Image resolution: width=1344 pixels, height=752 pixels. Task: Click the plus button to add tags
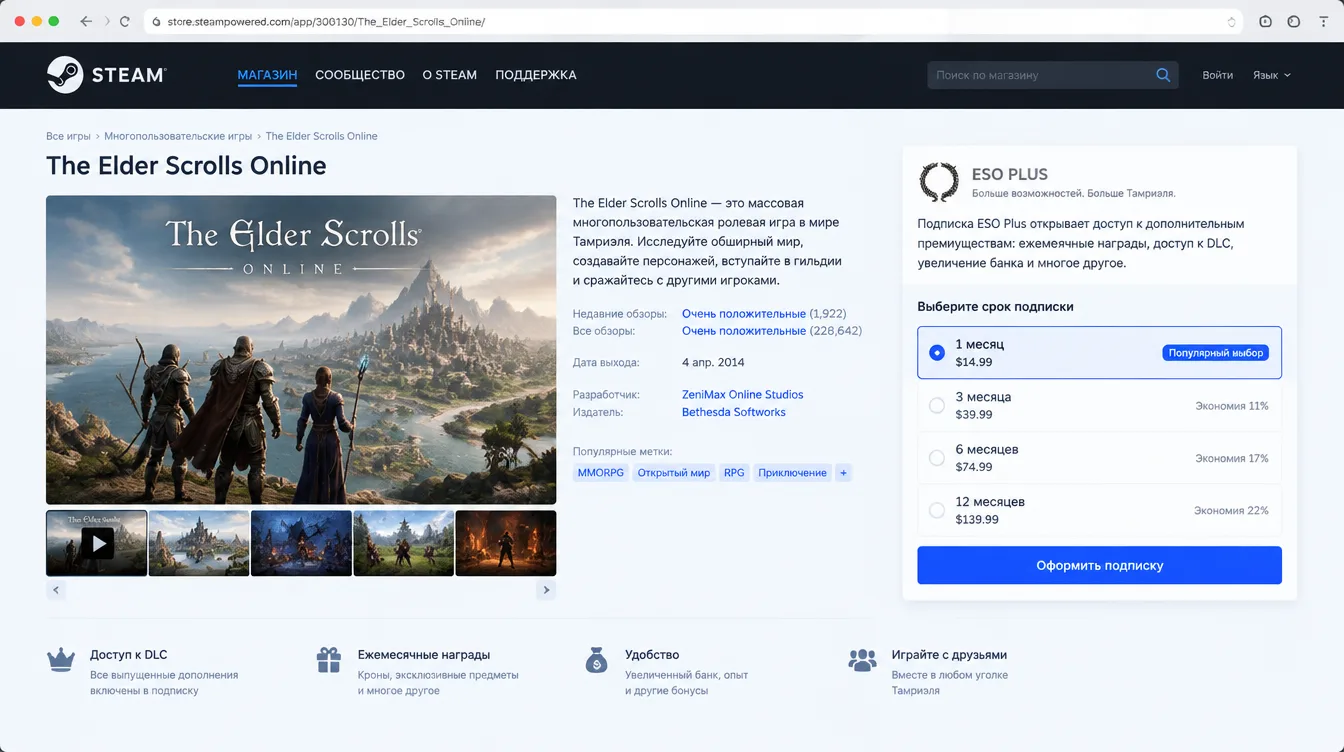[843, 473]
